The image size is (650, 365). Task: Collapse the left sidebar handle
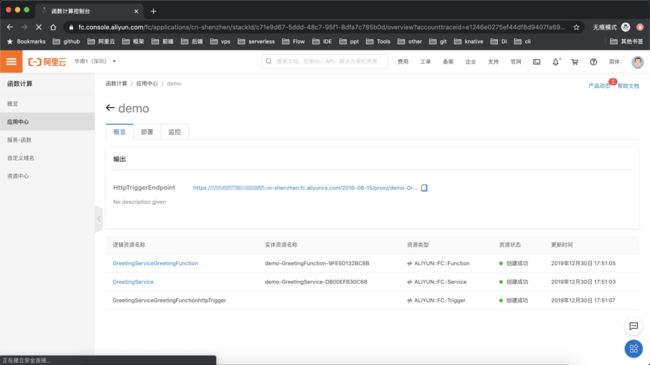99,219
